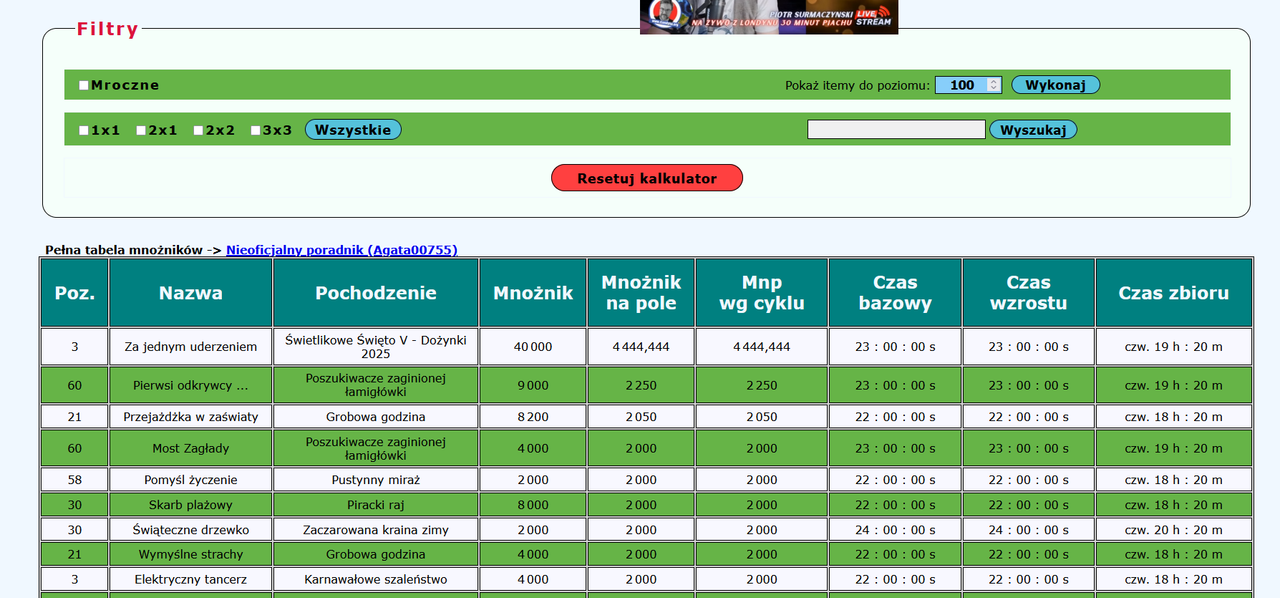Select the item Skarb plażowy

click(191, 505)
